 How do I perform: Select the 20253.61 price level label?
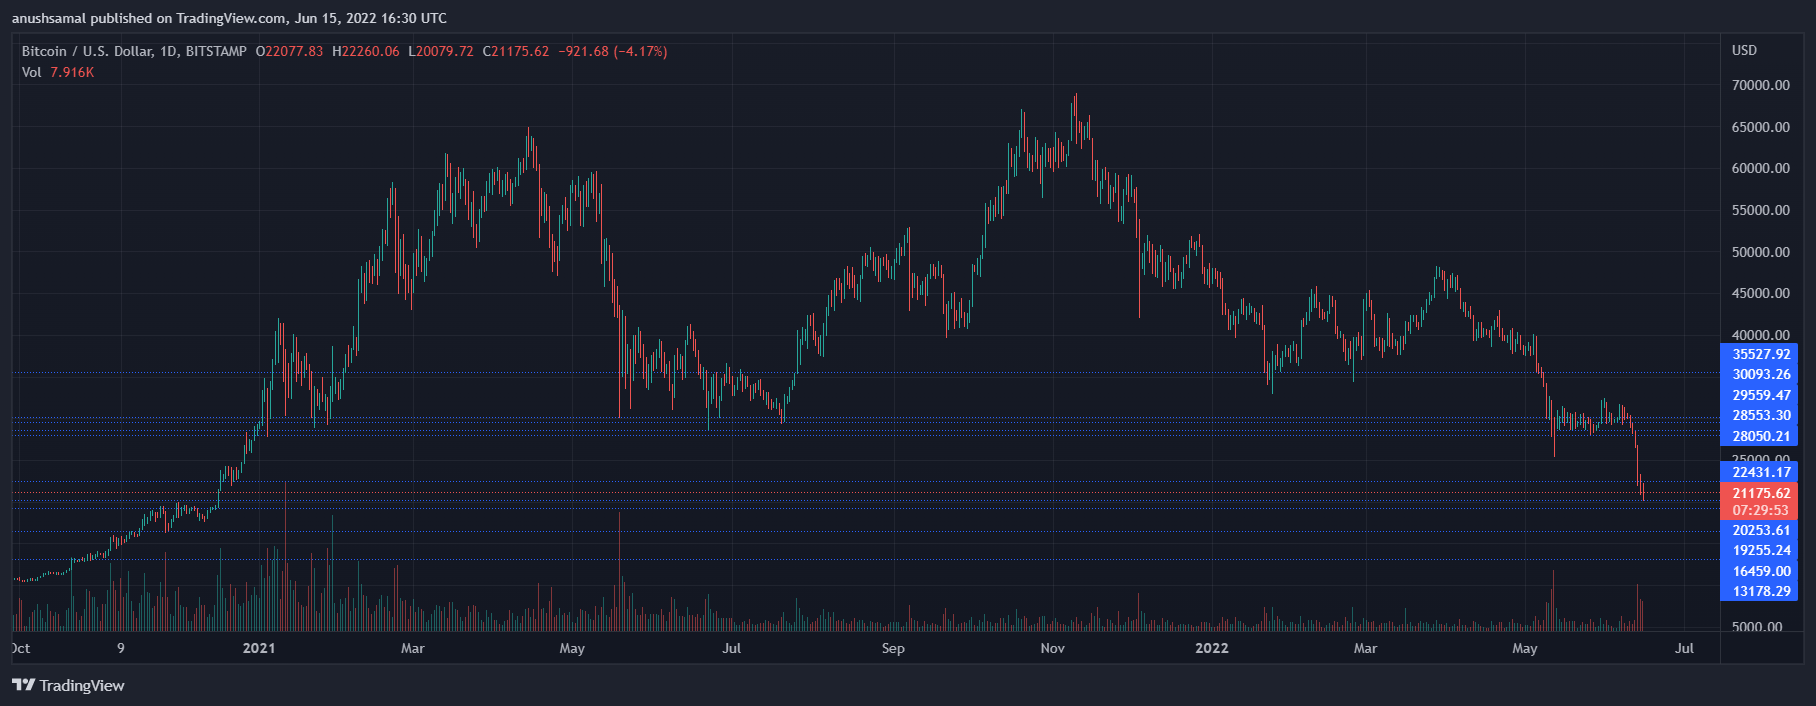click(1759, 530)
